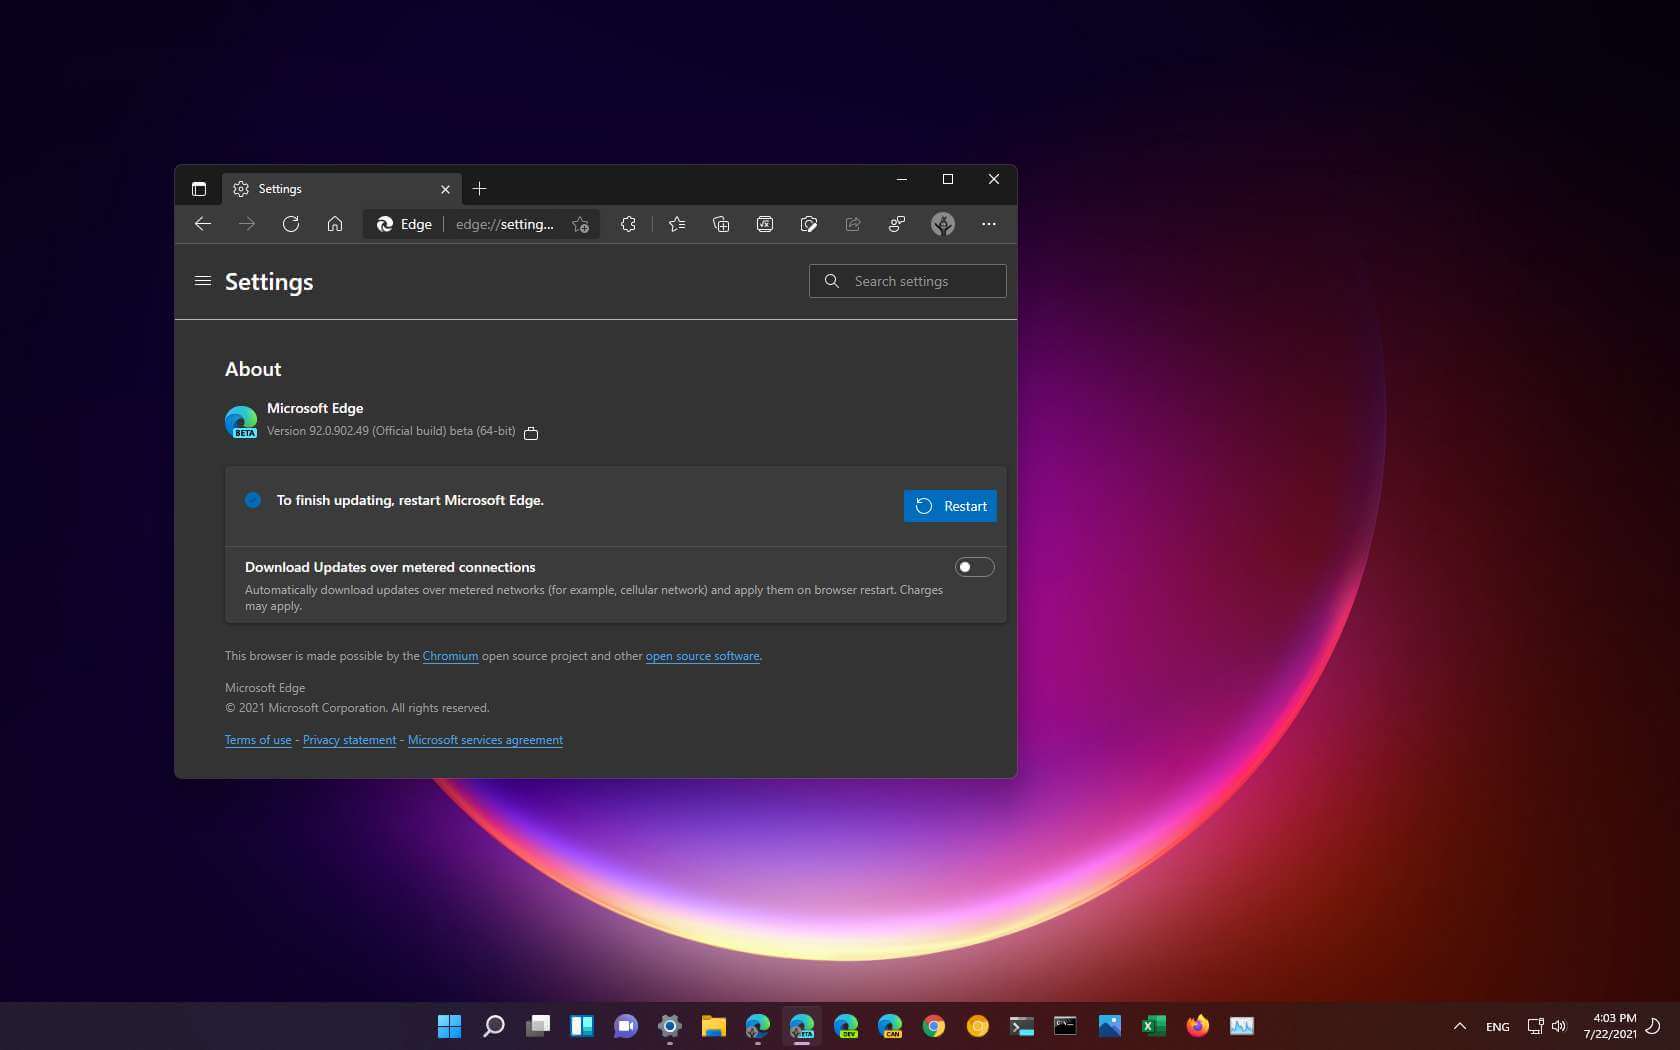
Task: Click the Edge site identity label
Action: click(404, 224)
